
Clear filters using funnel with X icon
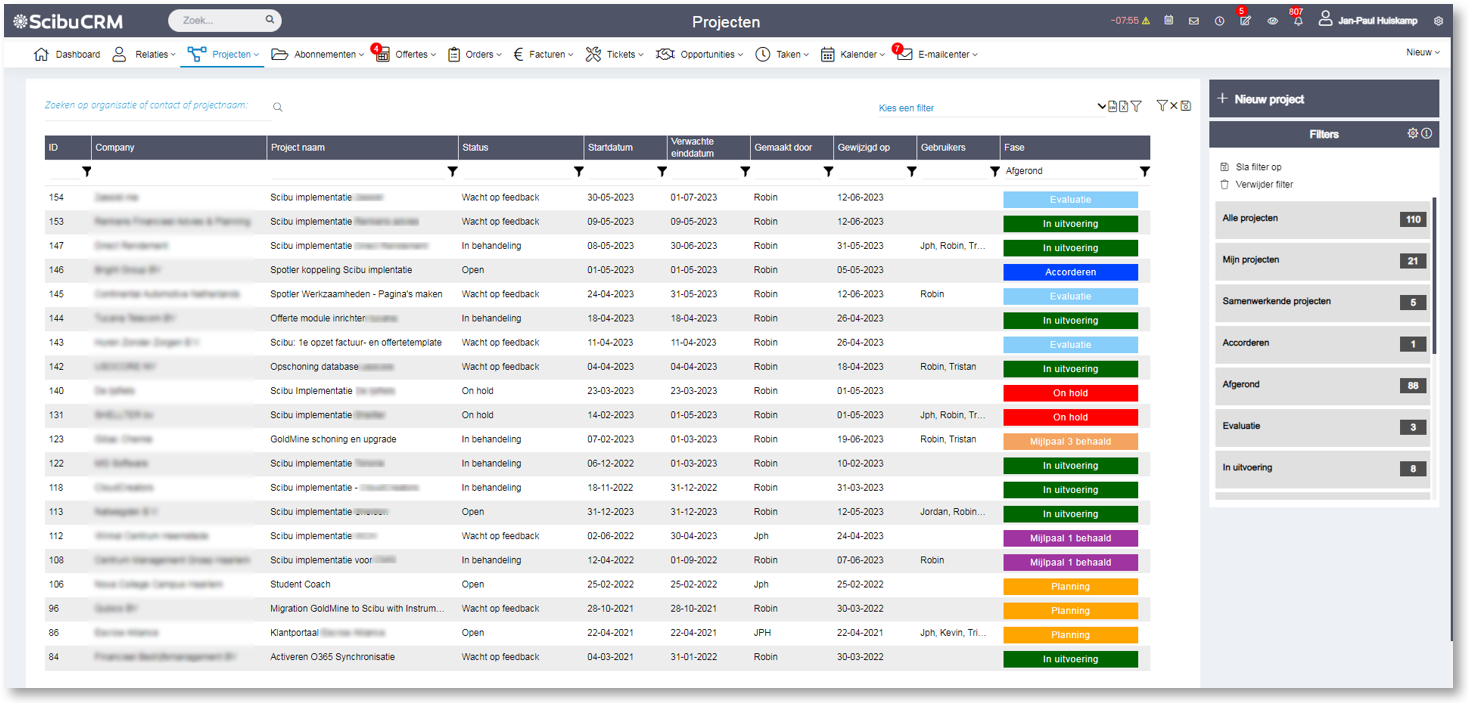pyautogui.click(x=1167, y=106)
